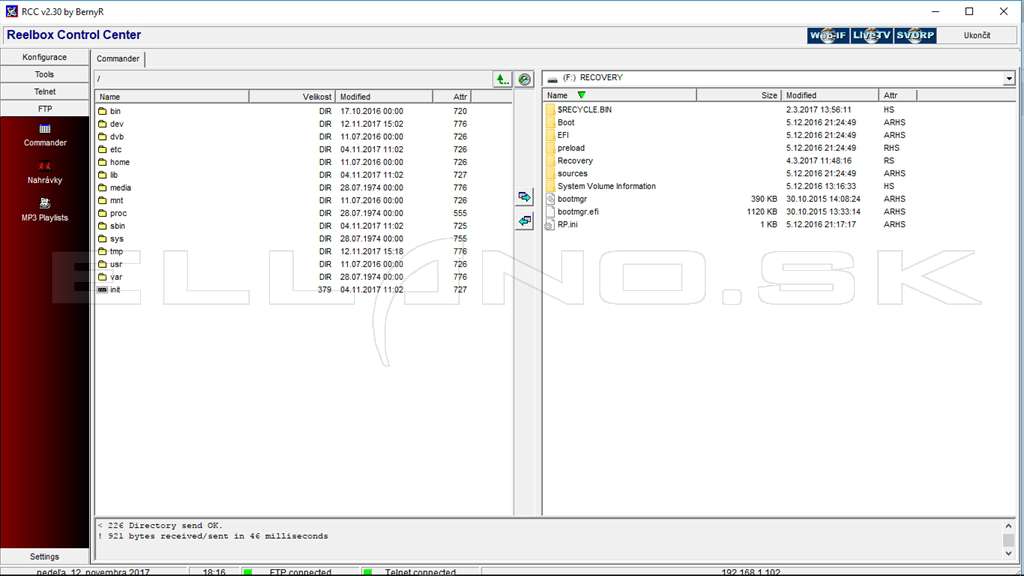Sort local list by Attr column
This screenshot has width=1024, height=576.
click(x=898, y=95)
